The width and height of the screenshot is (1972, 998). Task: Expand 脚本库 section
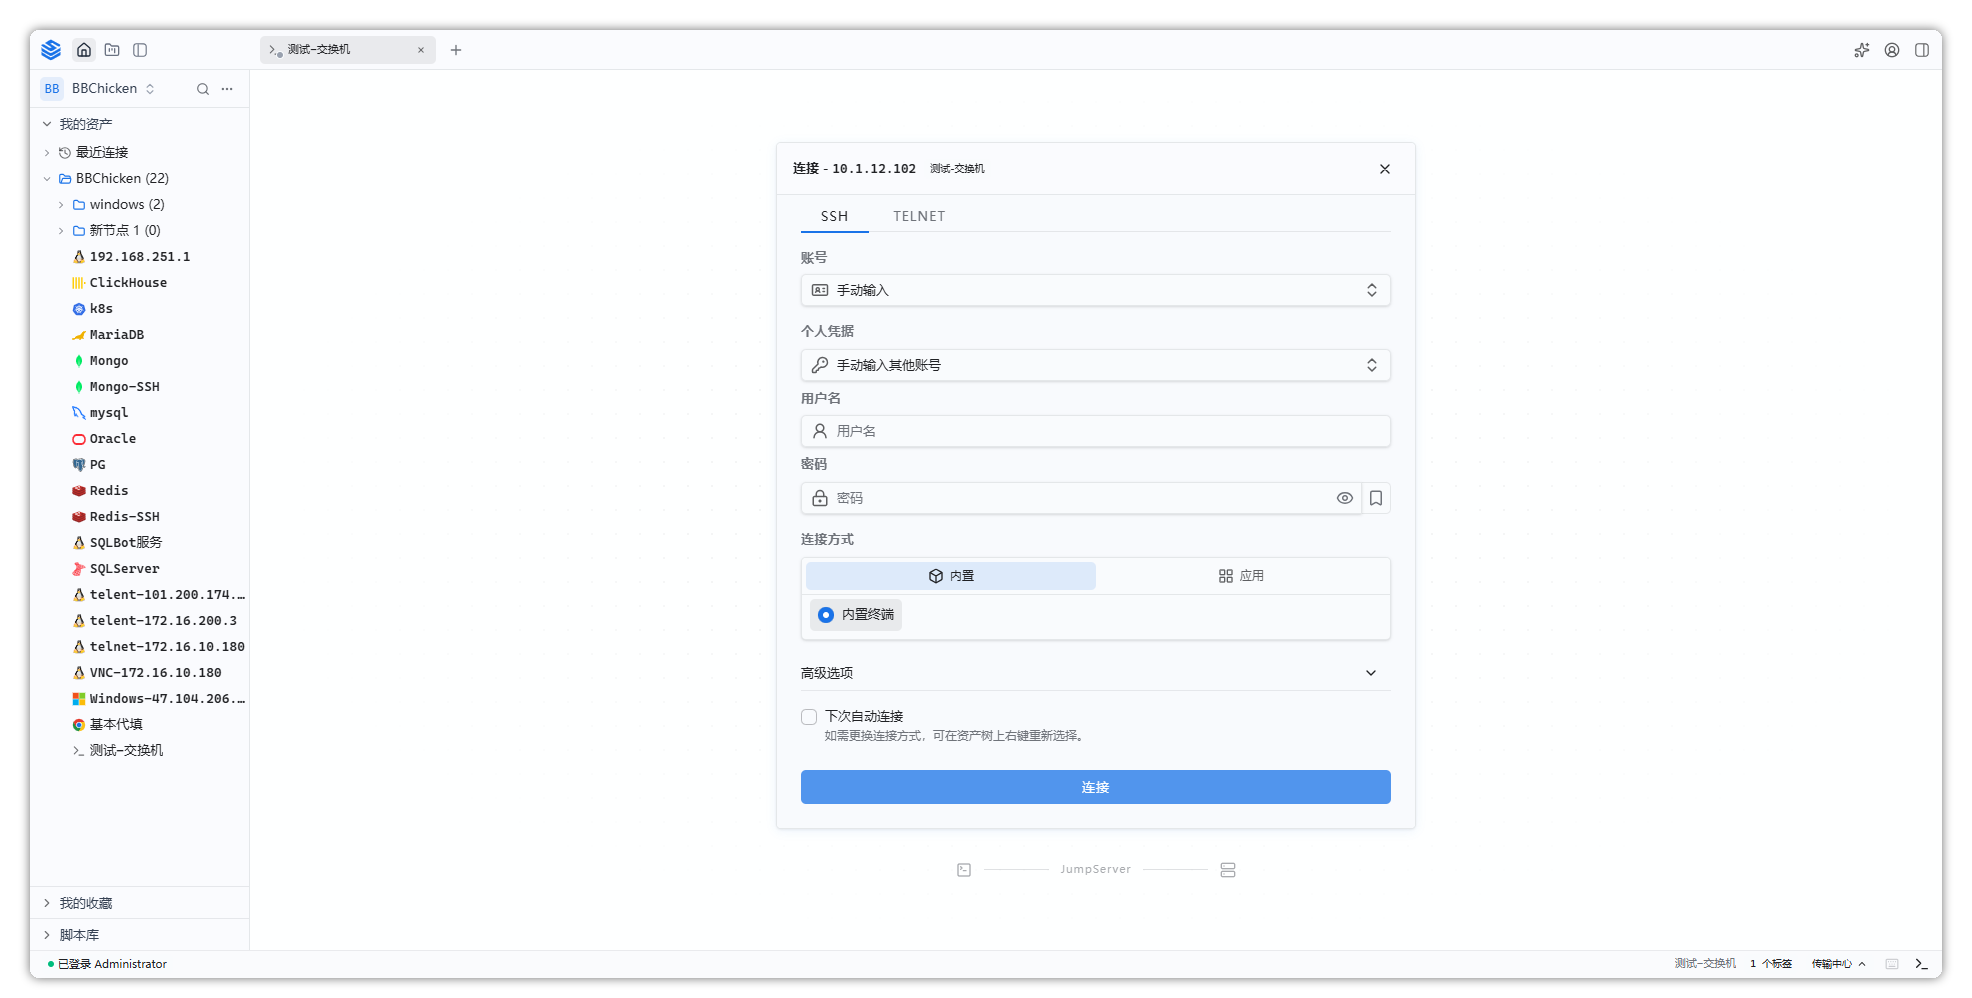pos(140,935)
